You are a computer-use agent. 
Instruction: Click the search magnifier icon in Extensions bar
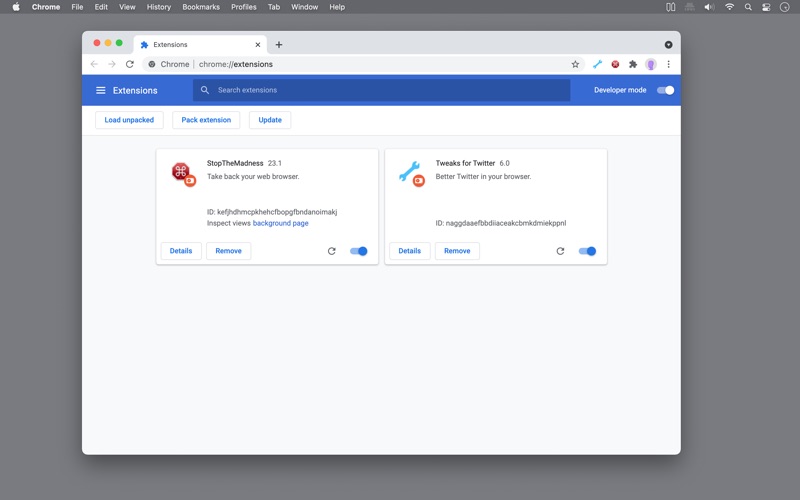point(205,90)
